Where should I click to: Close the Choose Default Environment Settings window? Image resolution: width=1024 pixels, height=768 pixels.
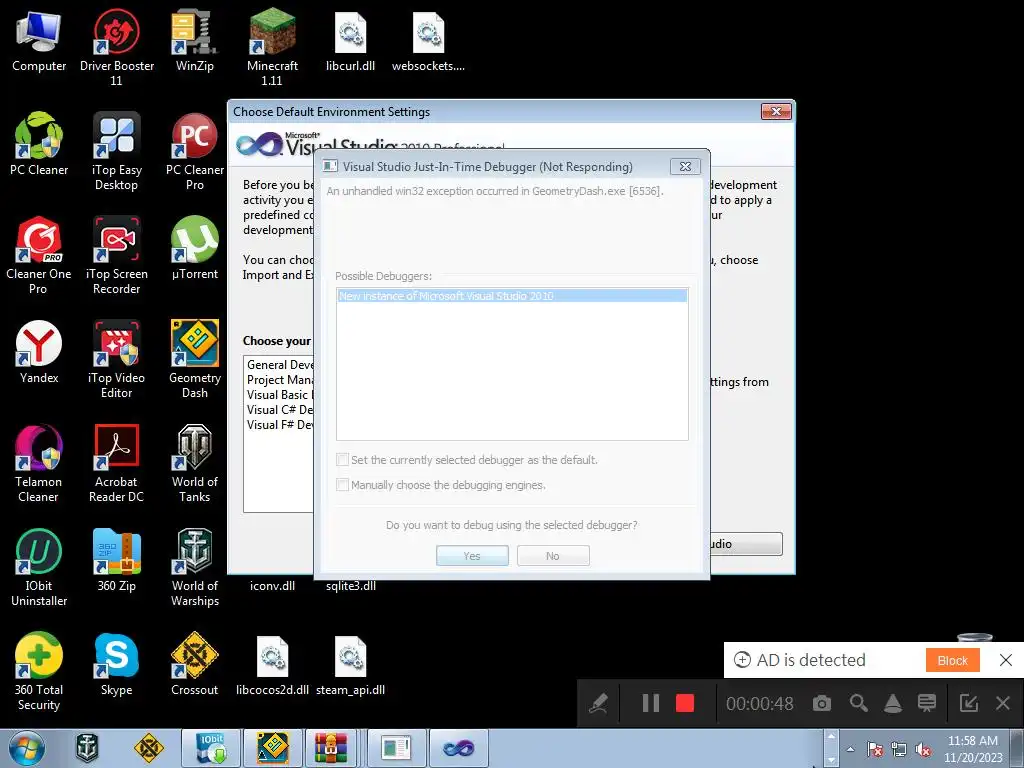pyautogui.click(x=776, y=112)
